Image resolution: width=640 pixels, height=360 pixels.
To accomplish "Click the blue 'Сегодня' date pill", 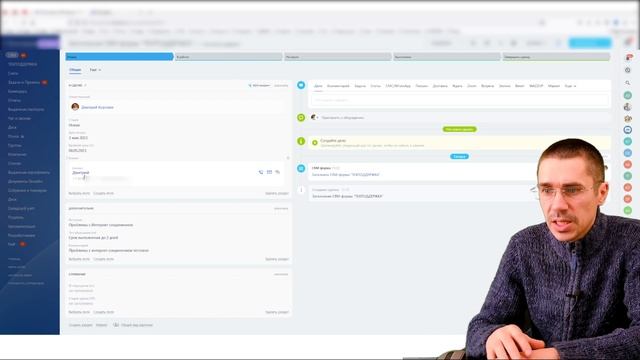I will (x=459, y=156).
